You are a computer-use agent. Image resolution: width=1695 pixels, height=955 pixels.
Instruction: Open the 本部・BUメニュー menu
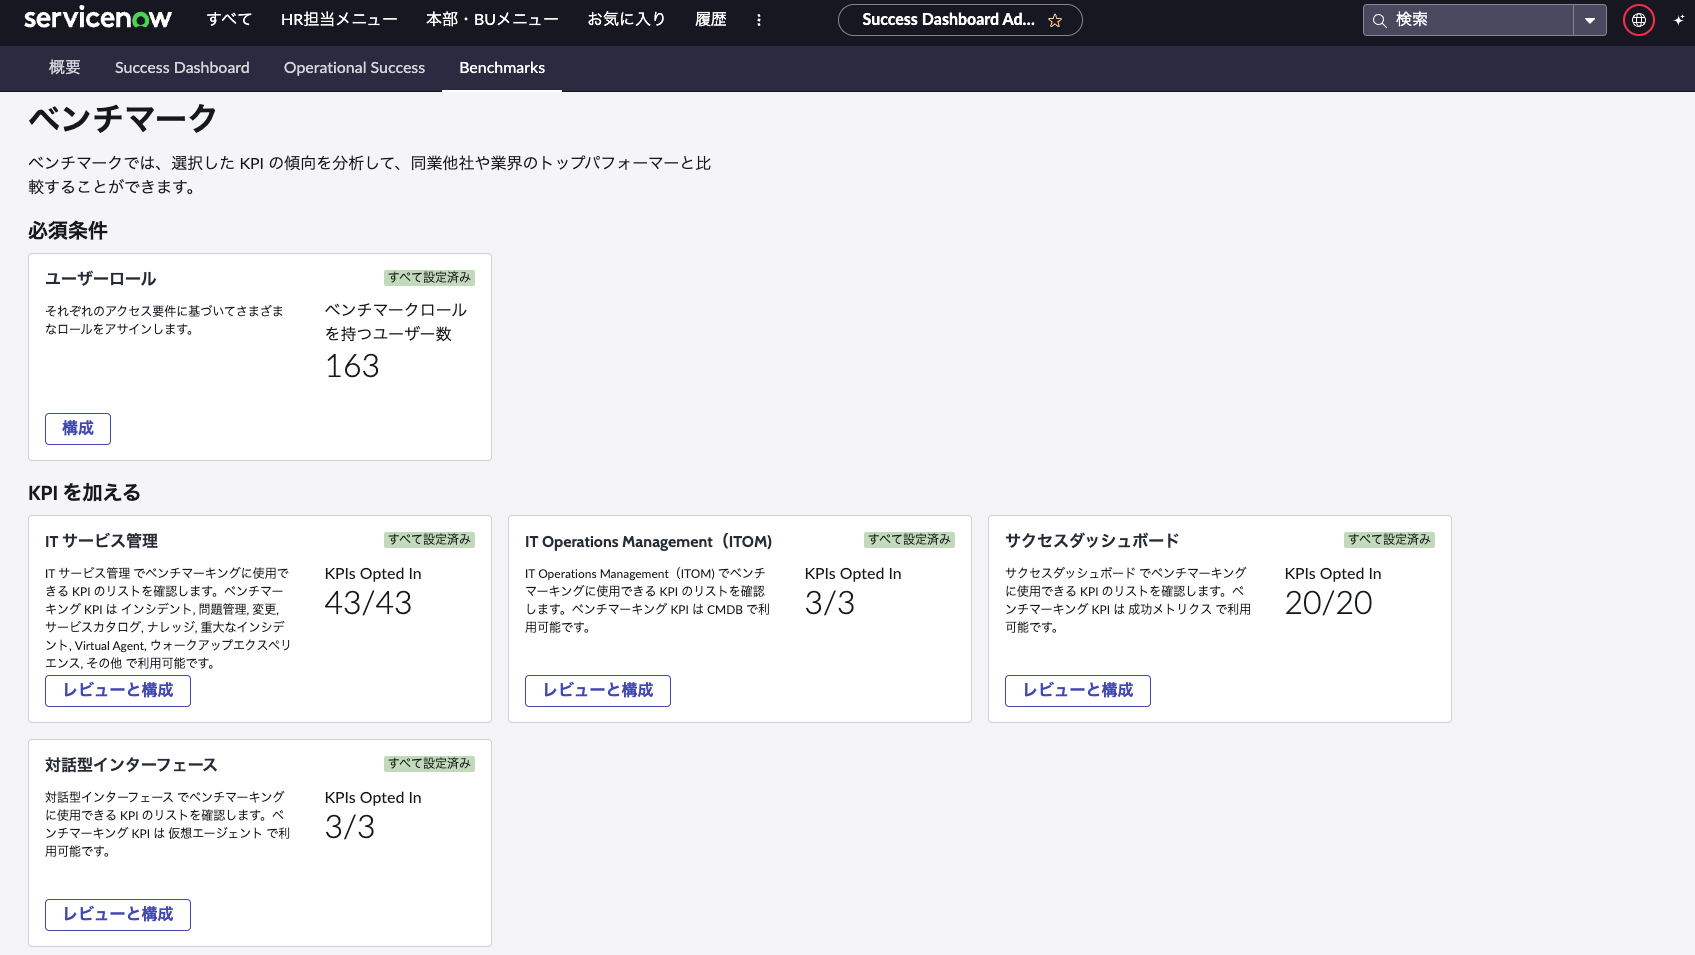point(492,19)
